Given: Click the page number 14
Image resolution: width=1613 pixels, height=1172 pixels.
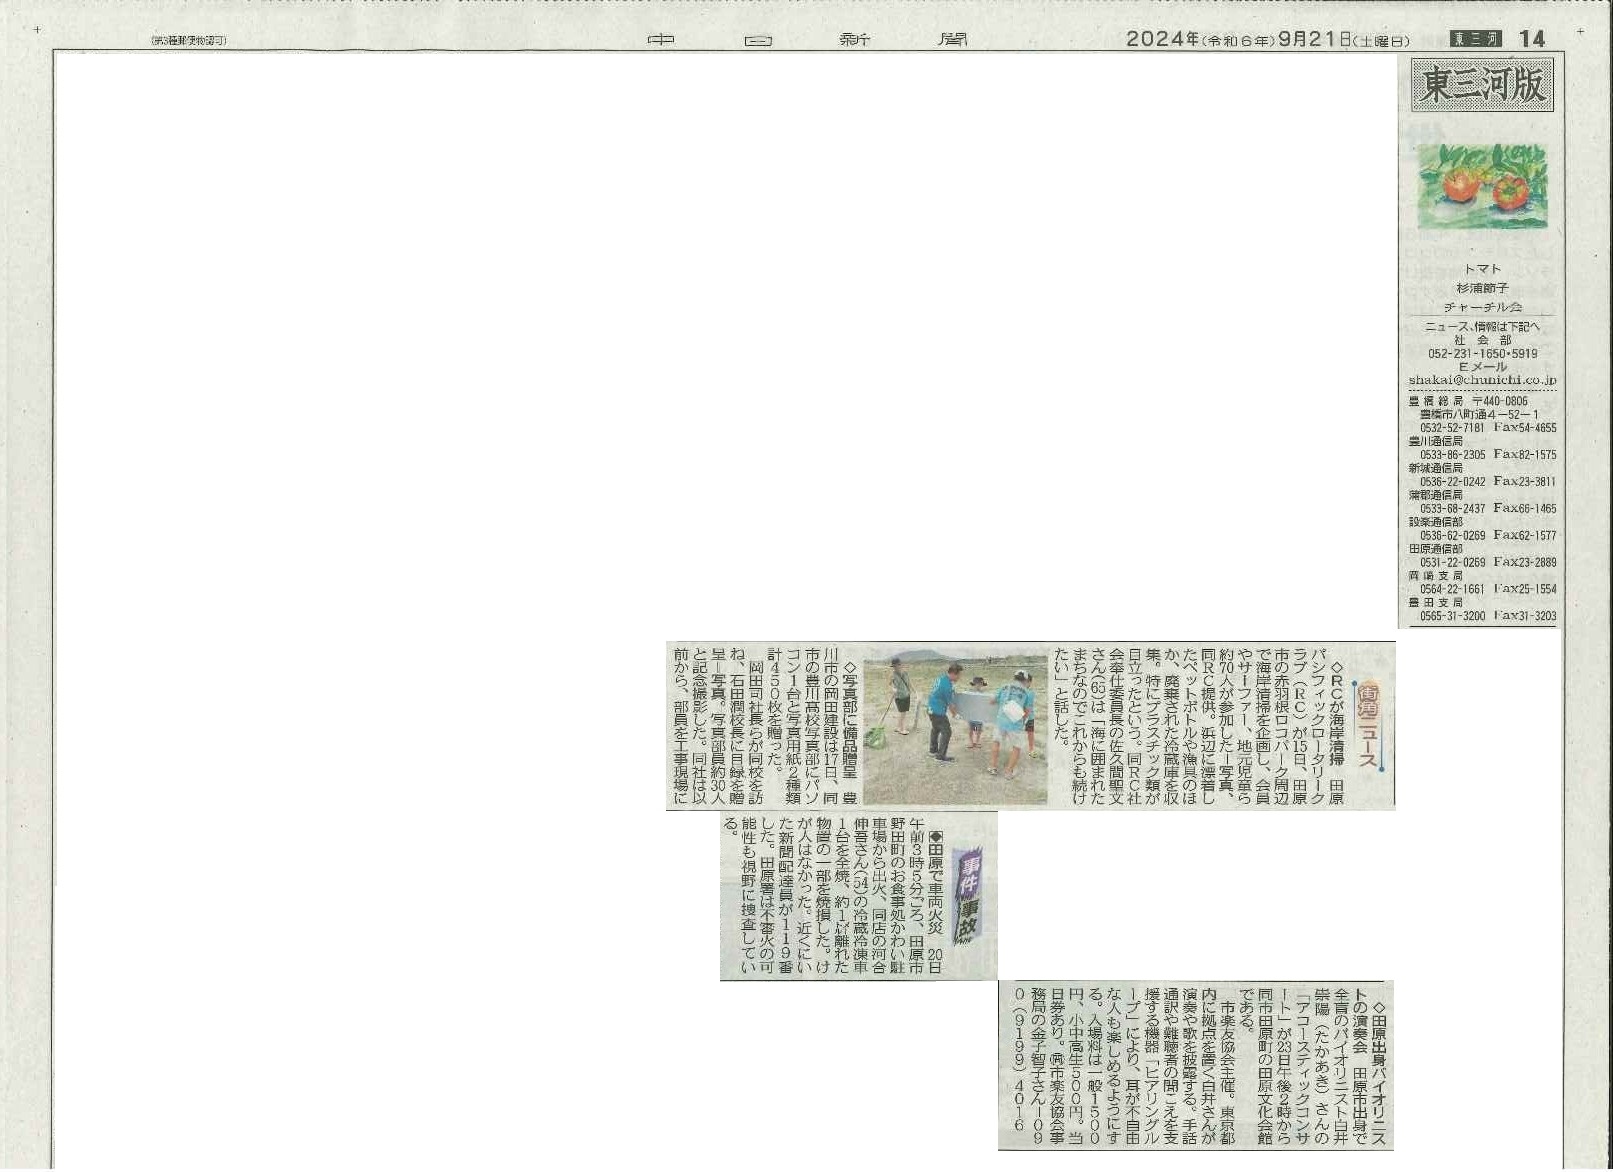Looking at the screenshot, I should click(x=1532, y=39).
